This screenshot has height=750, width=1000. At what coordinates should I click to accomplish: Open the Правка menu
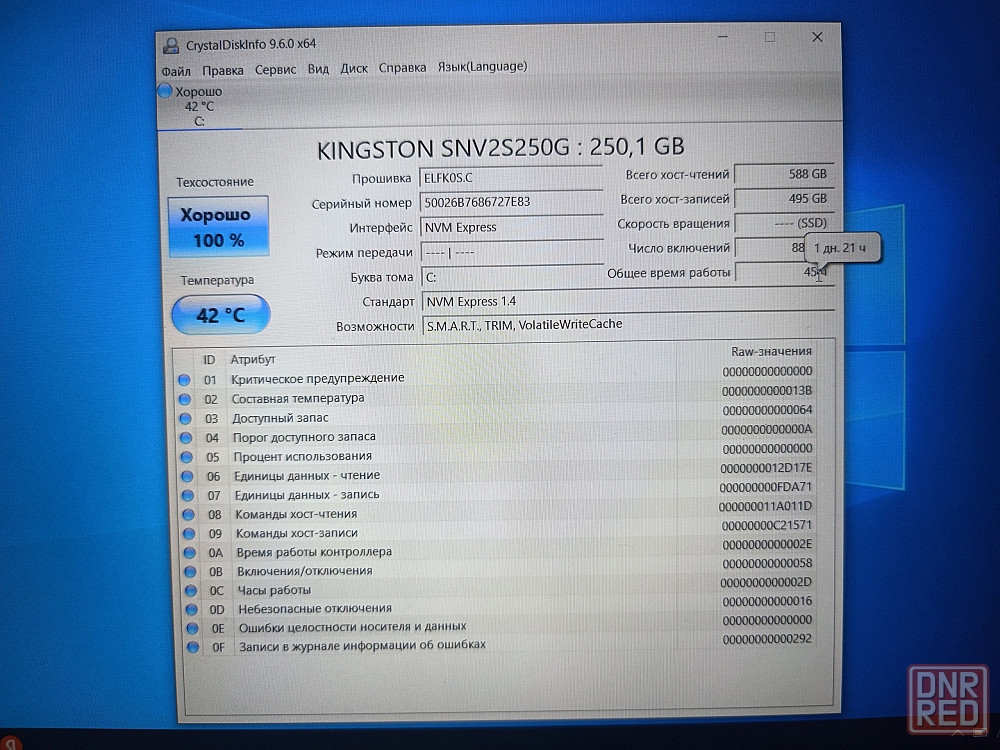[223, 70]
